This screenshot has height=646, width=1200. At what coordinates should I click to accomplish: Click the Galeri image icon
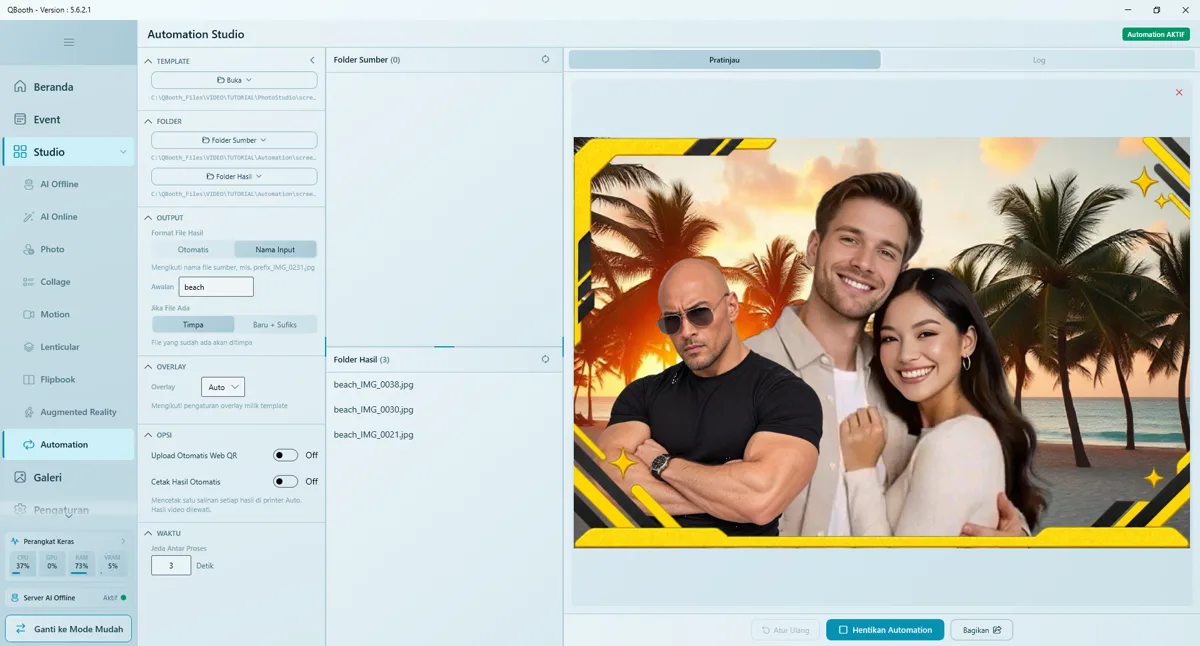click(x=20, y=477)
